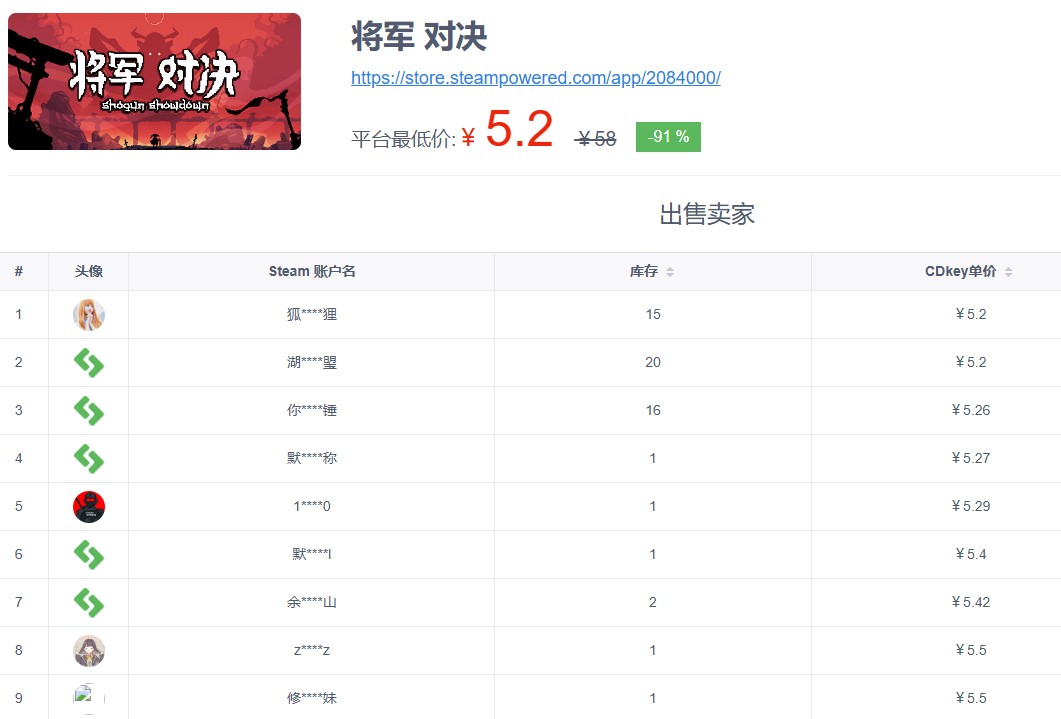Click the green avatar of seller 余****山
1061x719 pixels.
[x=89, y=603]
